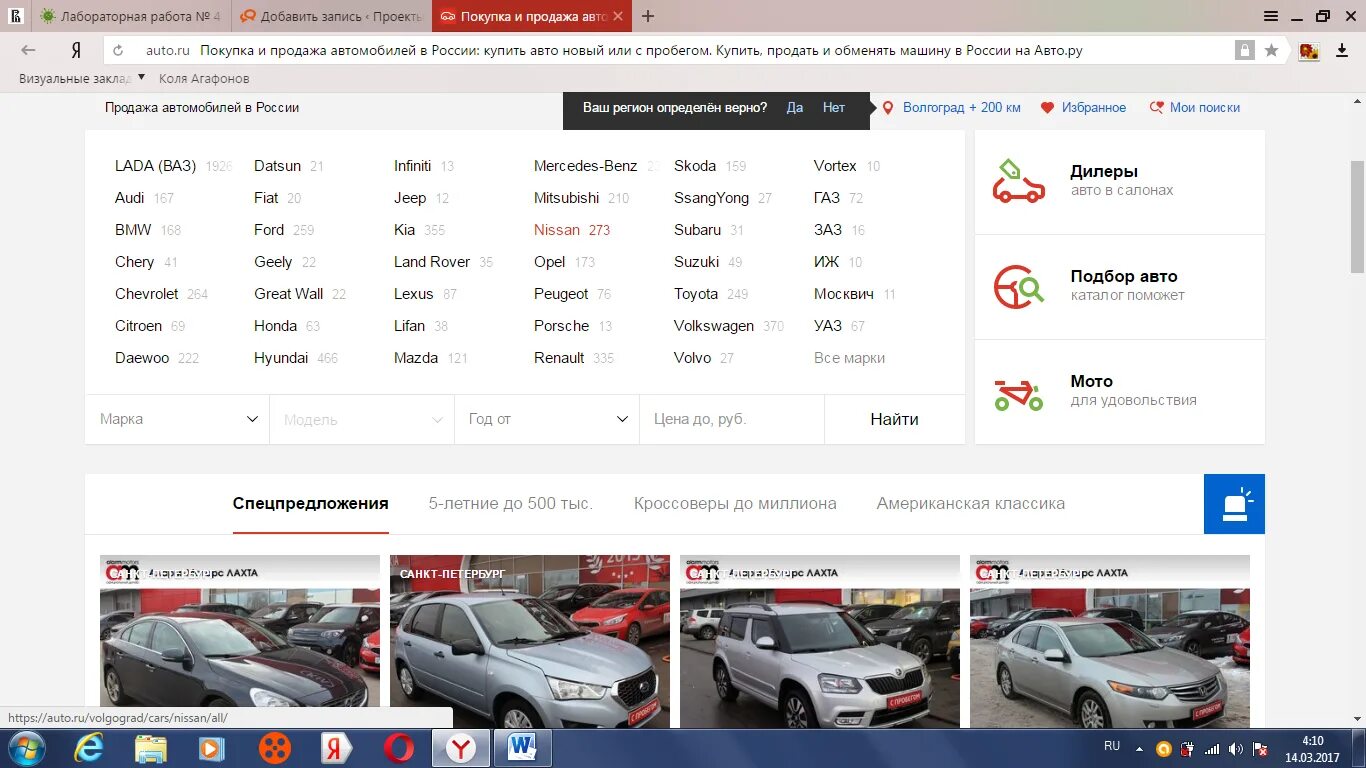This screenshot has height=768, width=1366.
Task: Open the Windows Start button
Action: click(26, 748)
